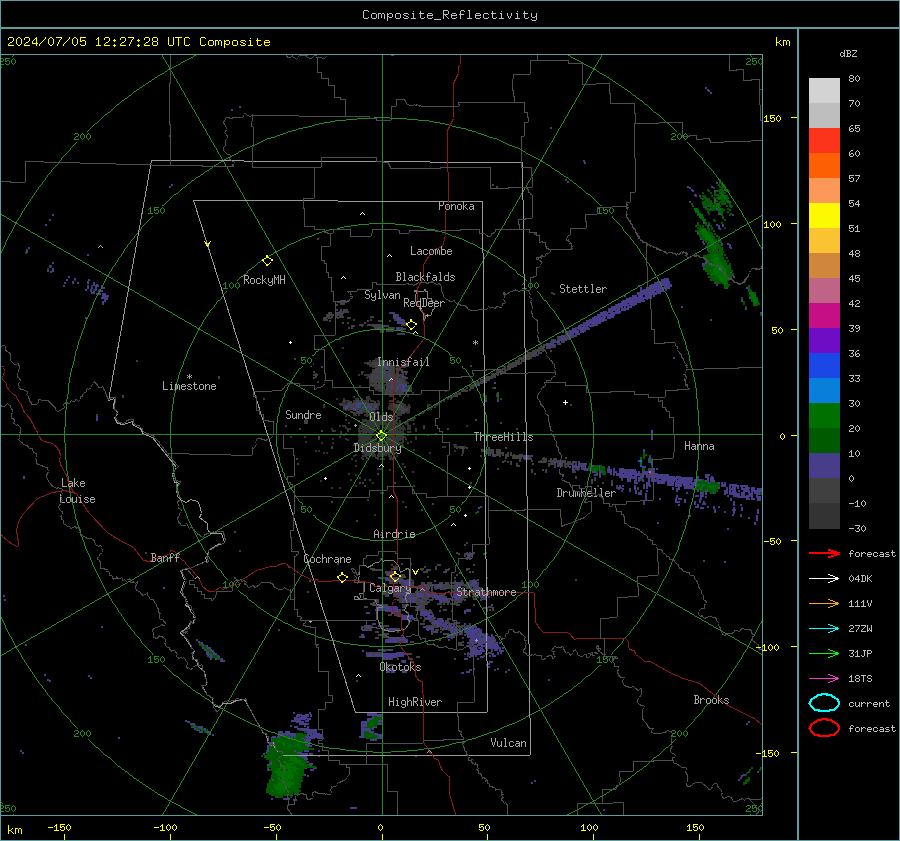Click the yellow diamond marker below RedDeer
The width and height of the screenshot is (900, 841).
tap(412, 325)
